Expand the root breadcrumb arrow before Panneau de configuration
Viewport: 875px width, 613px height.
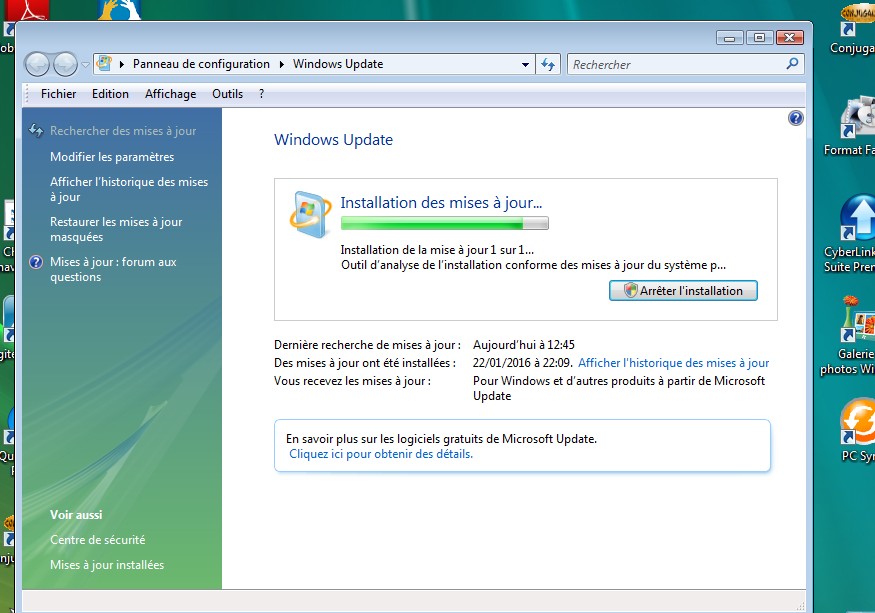point(122,64)
